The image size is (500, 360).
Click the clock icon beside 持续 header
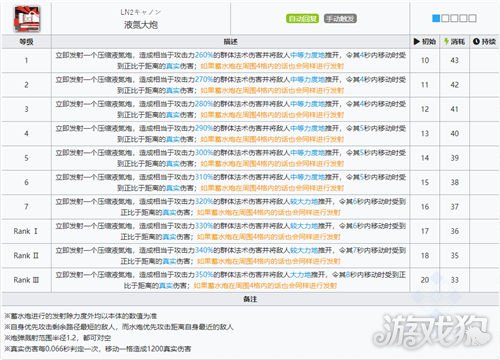(476, 42)
